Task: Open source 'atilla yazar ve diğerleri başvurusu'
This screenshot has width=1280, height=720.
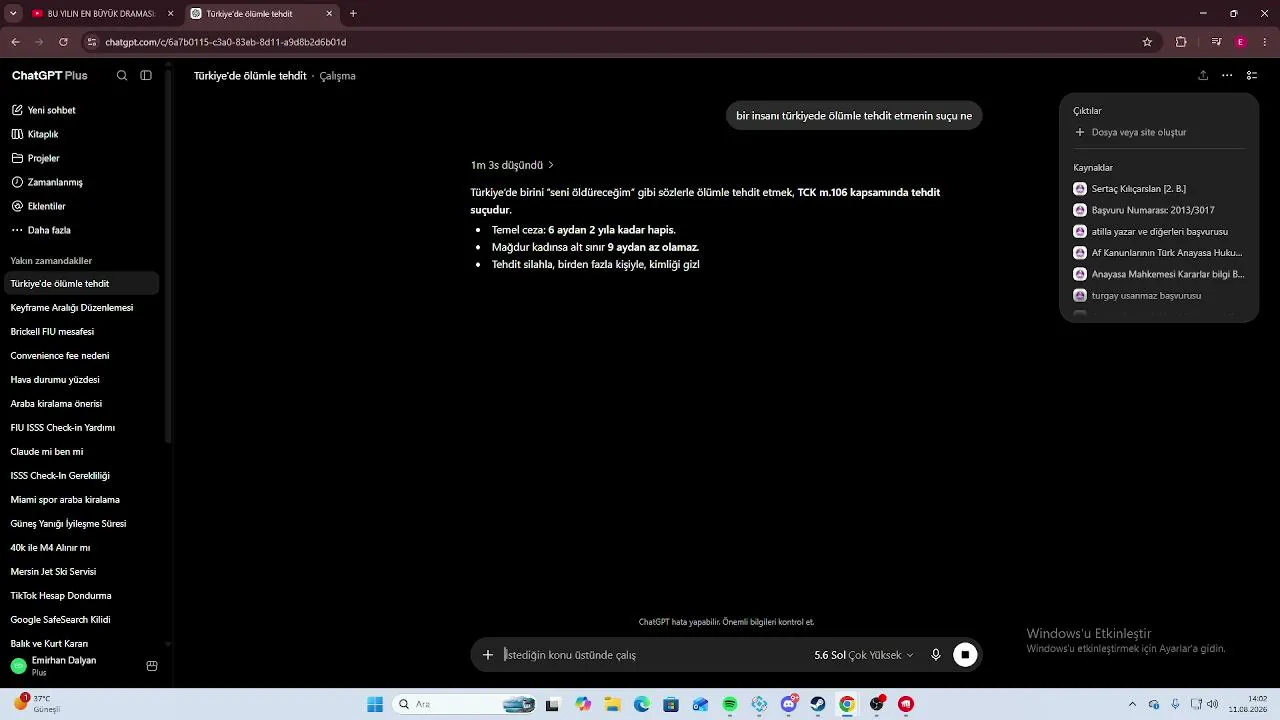Action: (1158, 232)
